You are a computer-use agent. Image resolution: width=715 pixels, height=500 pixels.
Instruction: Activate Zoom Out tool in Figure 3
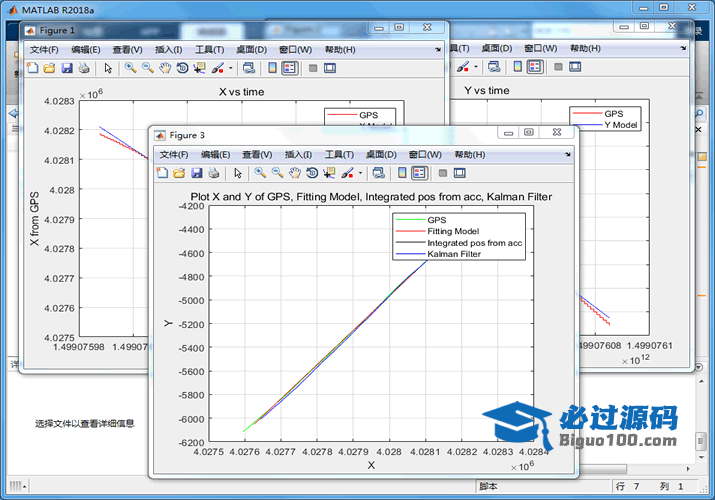click(277, 173)
